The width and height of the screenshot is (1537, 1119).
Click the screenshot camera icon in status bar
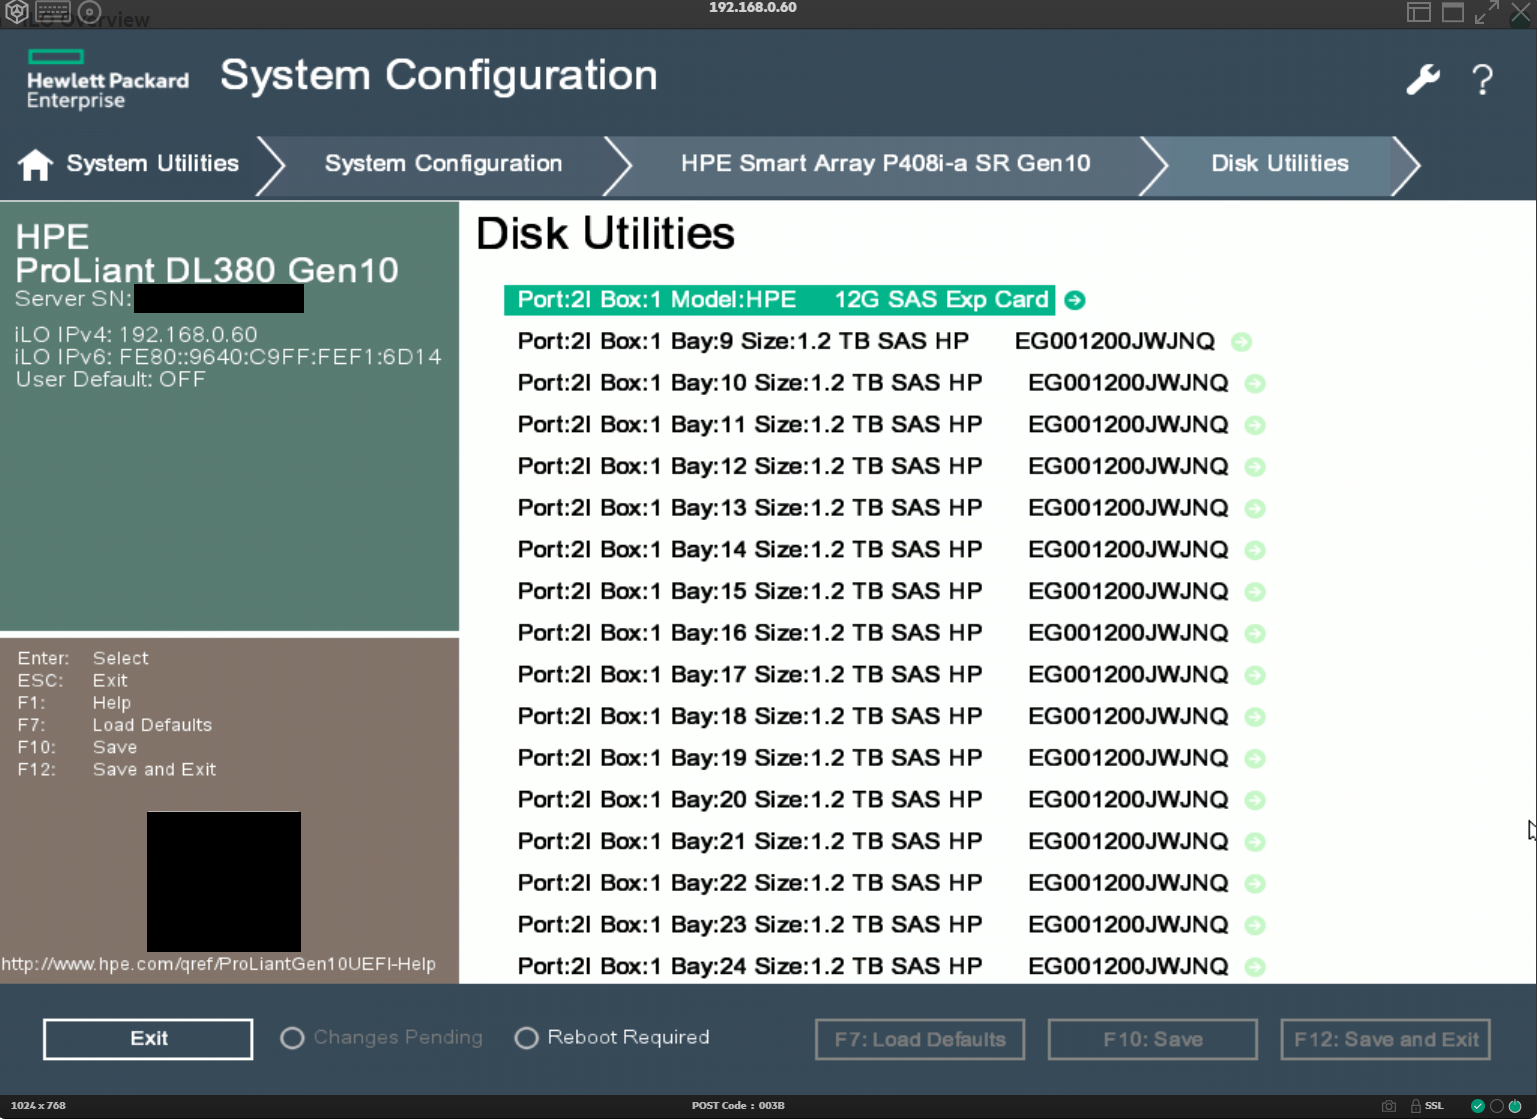coord(1389,1106)
